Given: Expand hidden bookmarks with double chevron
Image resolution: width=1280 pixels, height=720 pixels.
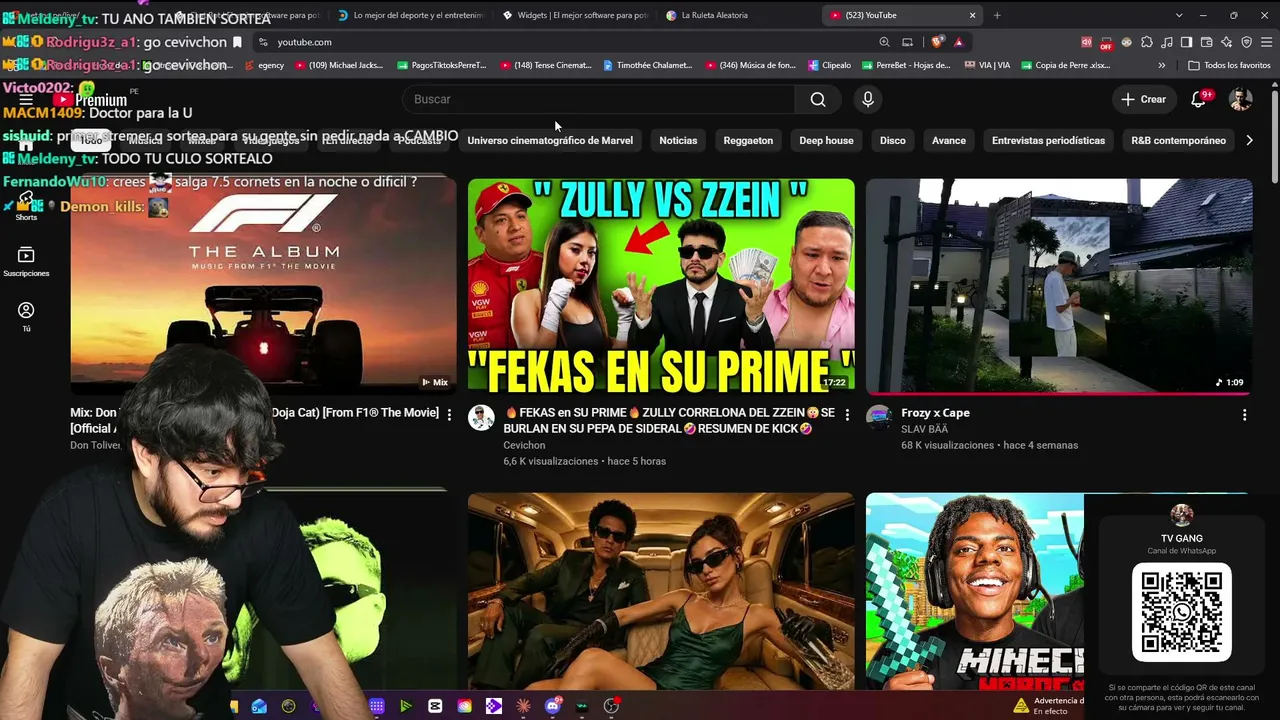Looking at the screenshot, I should coord(1161,65).
